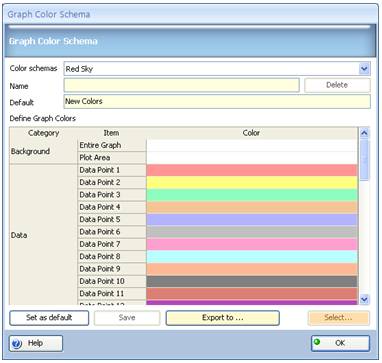
Task: Change the green Data Point 3 color
Action: 252,195
